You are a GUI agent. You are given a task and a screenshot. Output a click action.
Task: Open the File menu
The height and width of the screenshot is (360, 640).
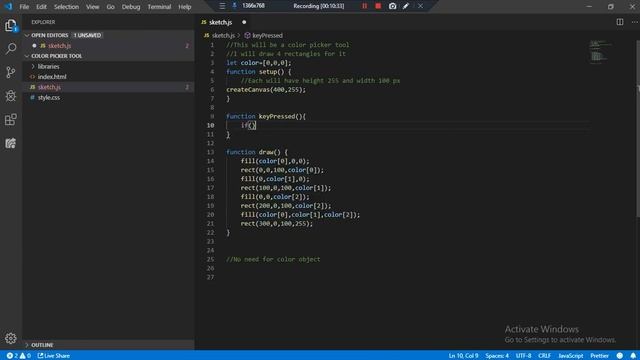pos(24,7)
